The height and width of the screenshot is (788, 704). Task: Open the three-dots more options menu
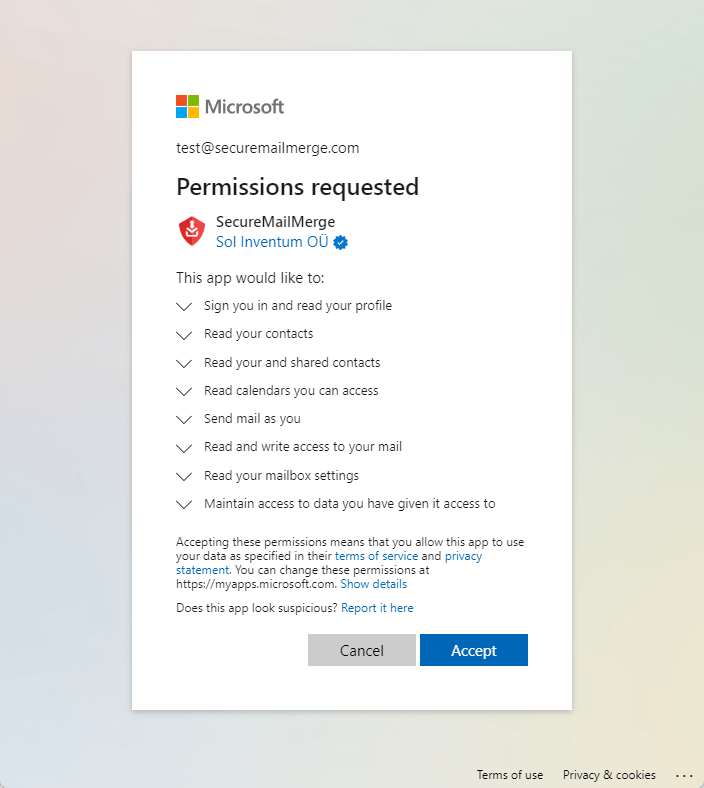pyautogui.click(x=684, y=775)
